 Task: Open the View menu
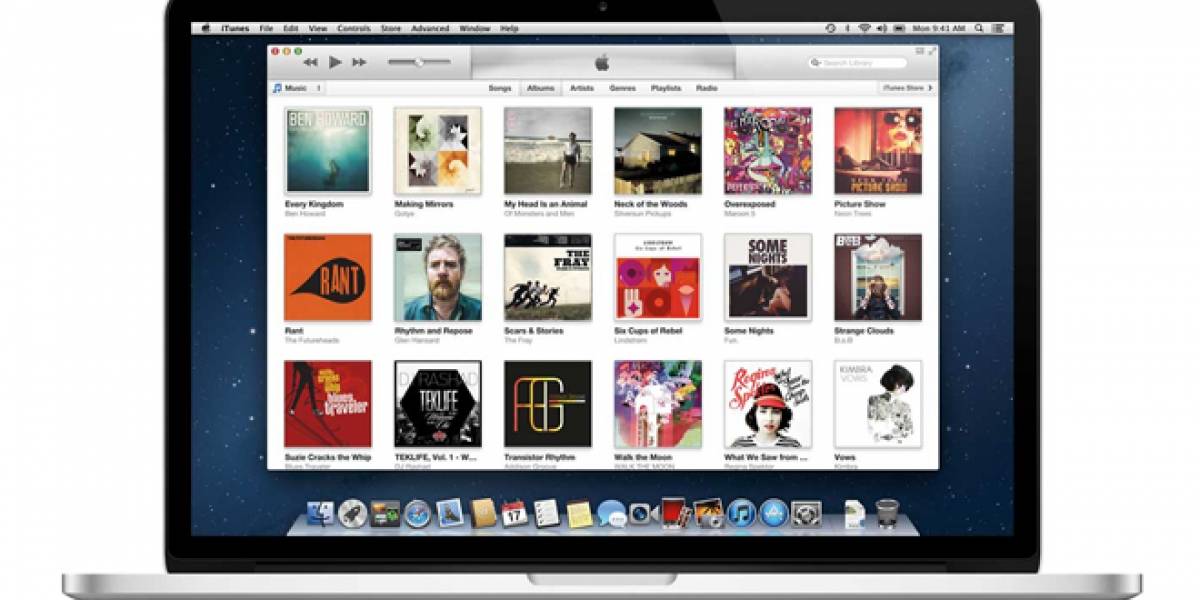[x=318, y=28]
